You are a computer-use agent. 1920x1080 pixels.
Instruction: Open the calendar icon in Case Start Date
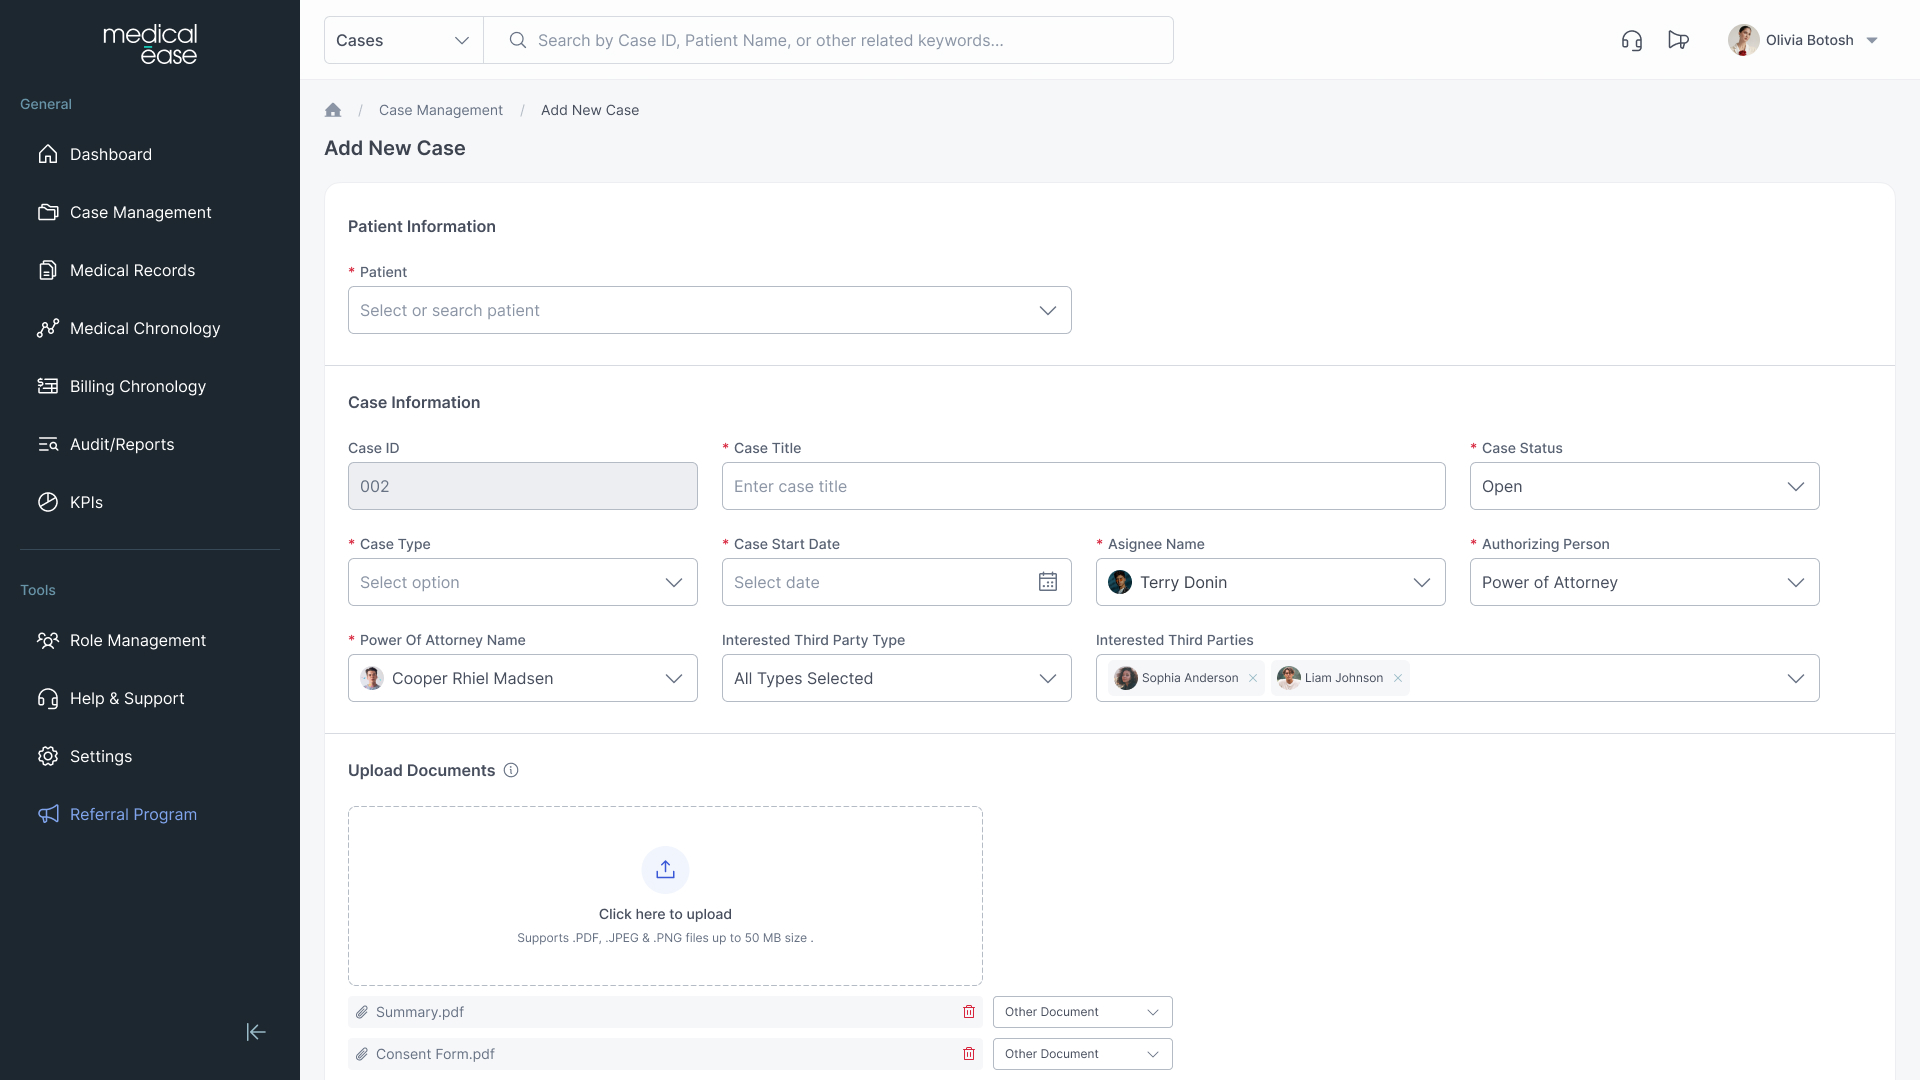(x=1047, y=582)
